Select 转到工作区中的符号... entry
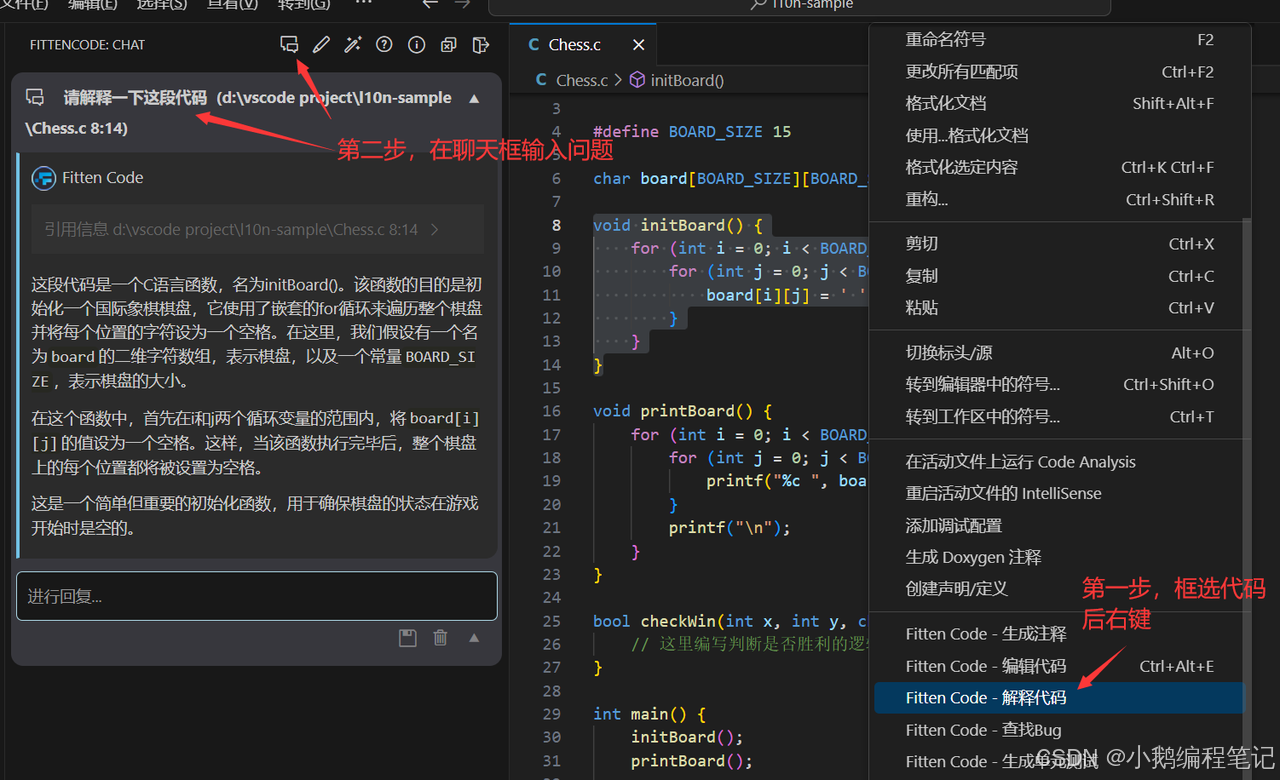Image resolution: width=1280 pixels, height=780 pixels. [1060, 416]
